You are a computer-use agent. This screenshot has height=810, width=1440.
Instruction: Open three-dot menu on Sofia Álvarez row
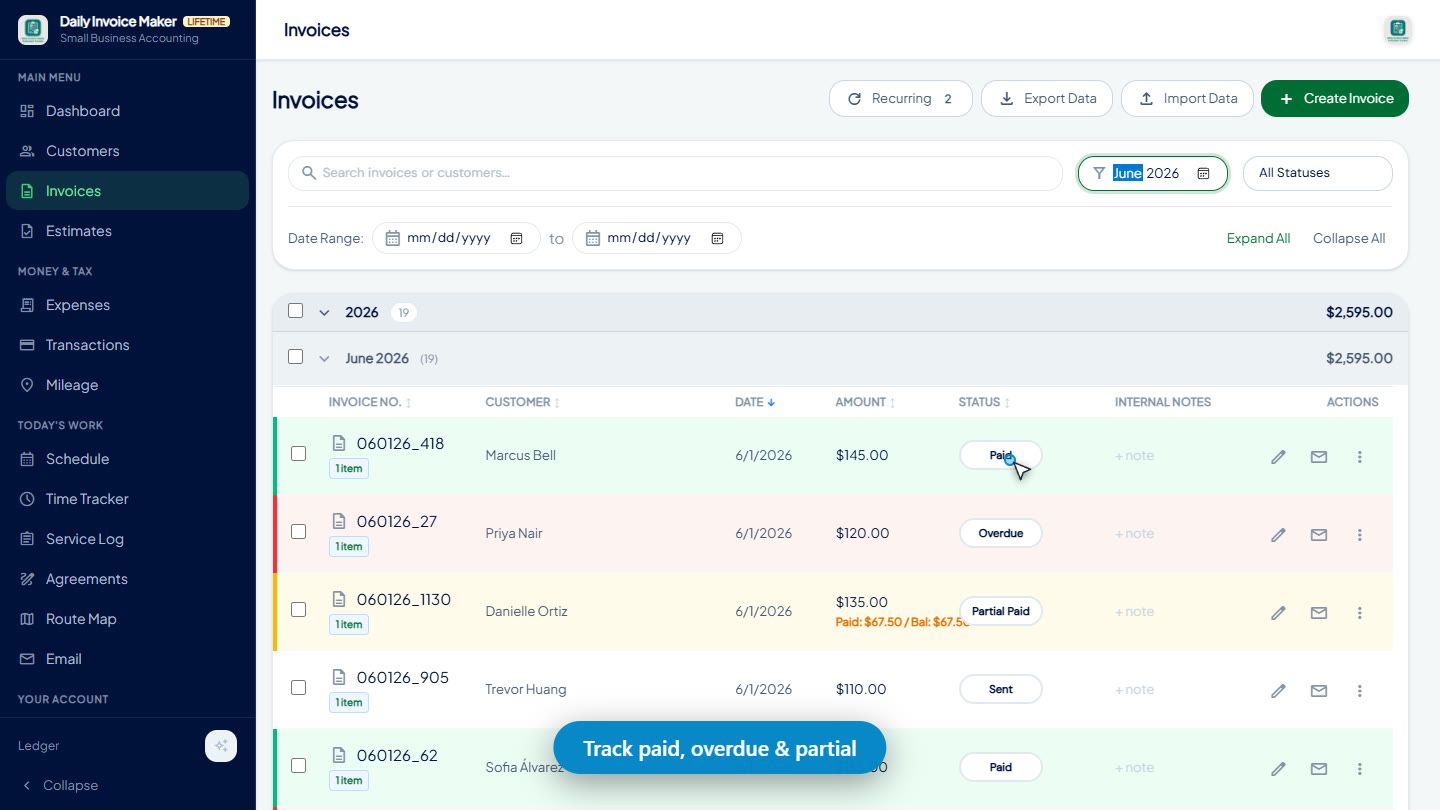coord(1360,769)
